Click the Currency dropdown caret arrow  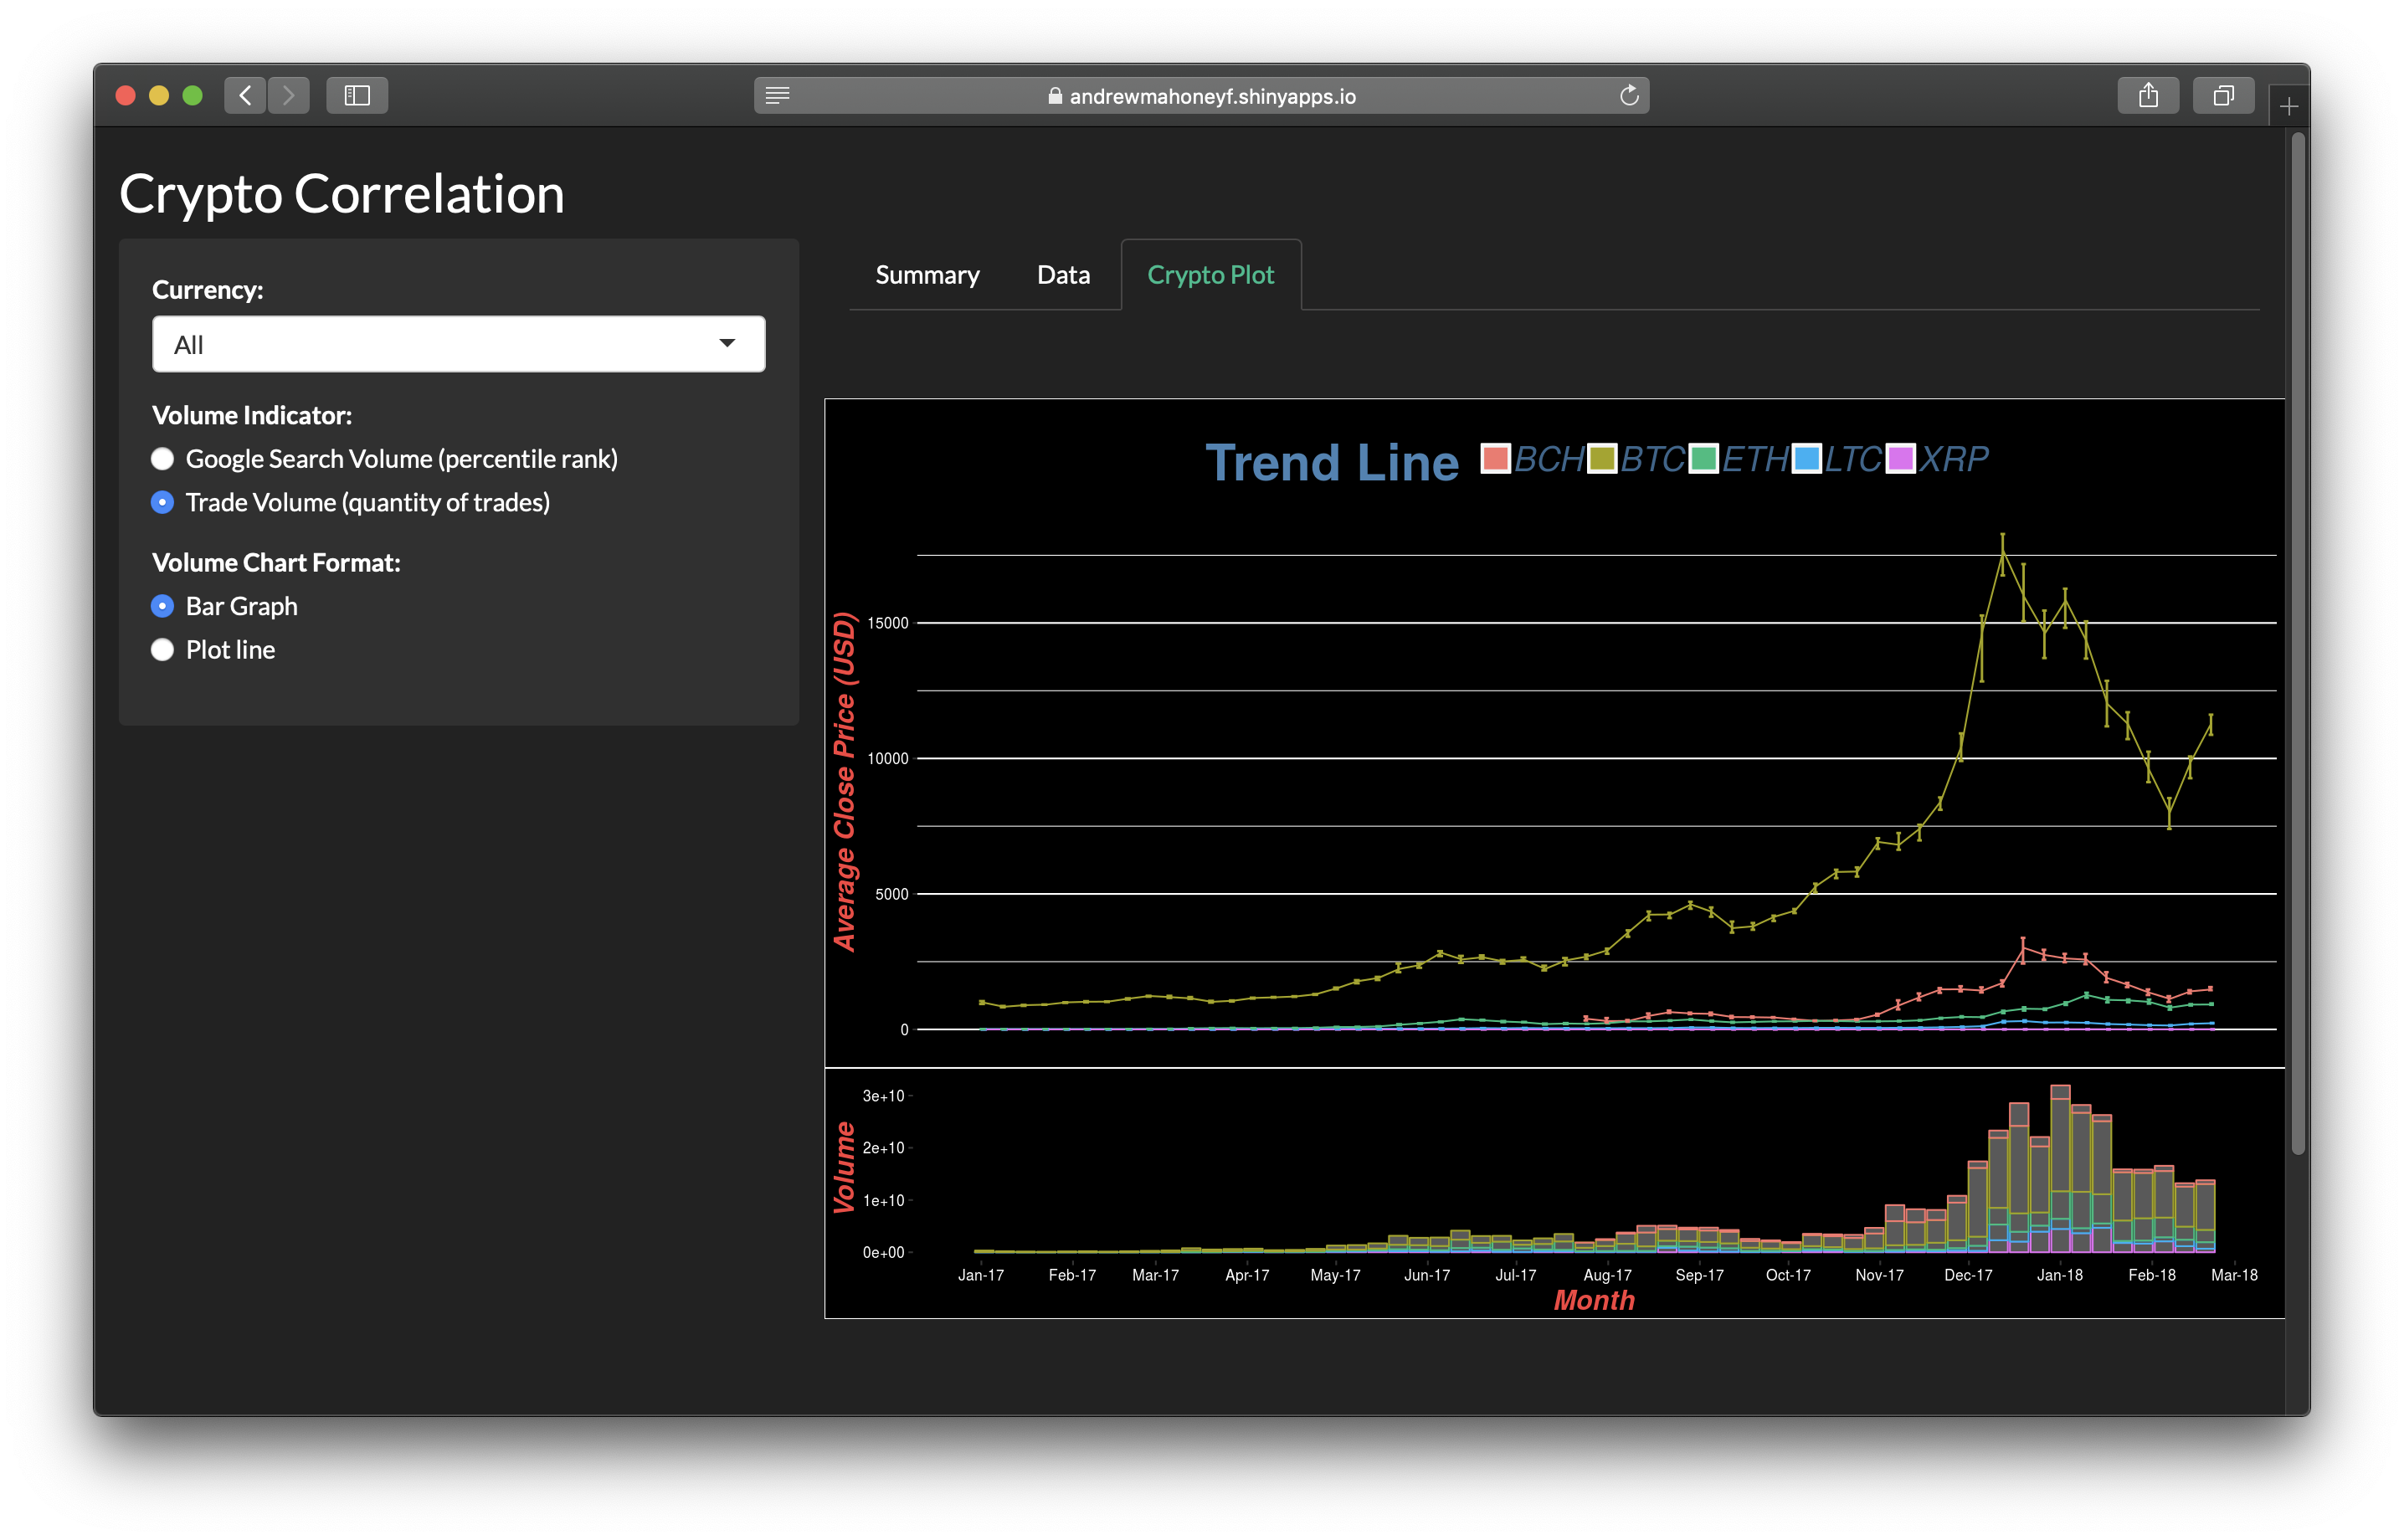[727, 344]
